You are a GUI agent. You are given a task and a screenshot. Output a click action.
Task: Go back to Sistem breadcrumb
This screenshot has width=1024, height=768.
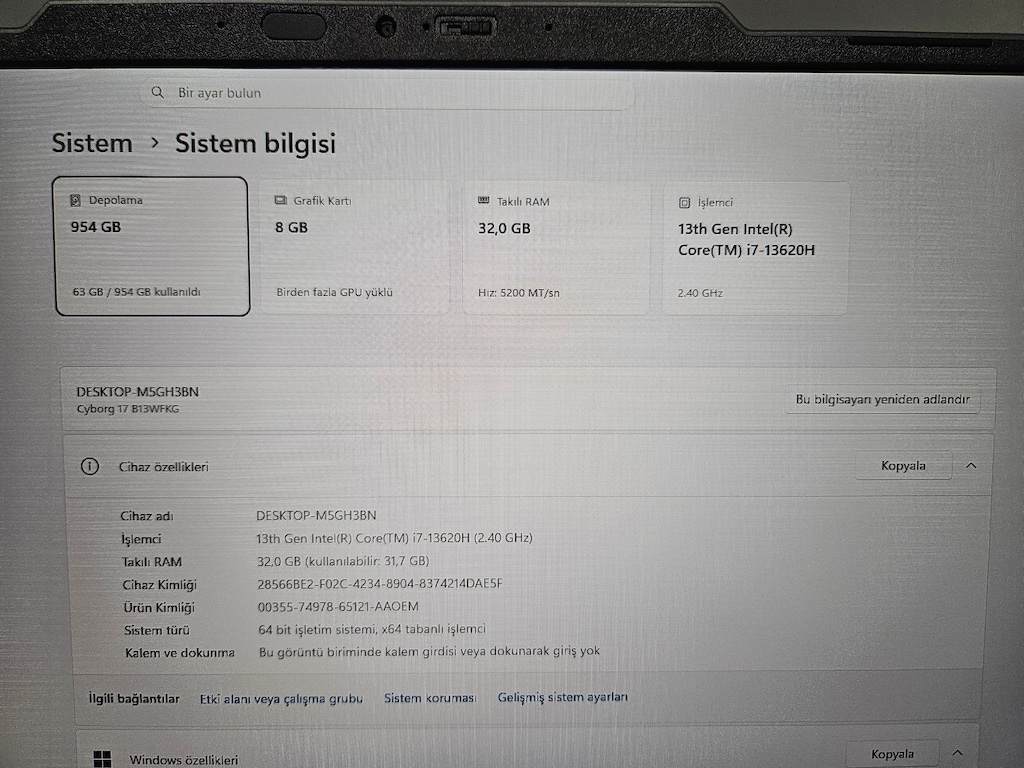(92, 143)
